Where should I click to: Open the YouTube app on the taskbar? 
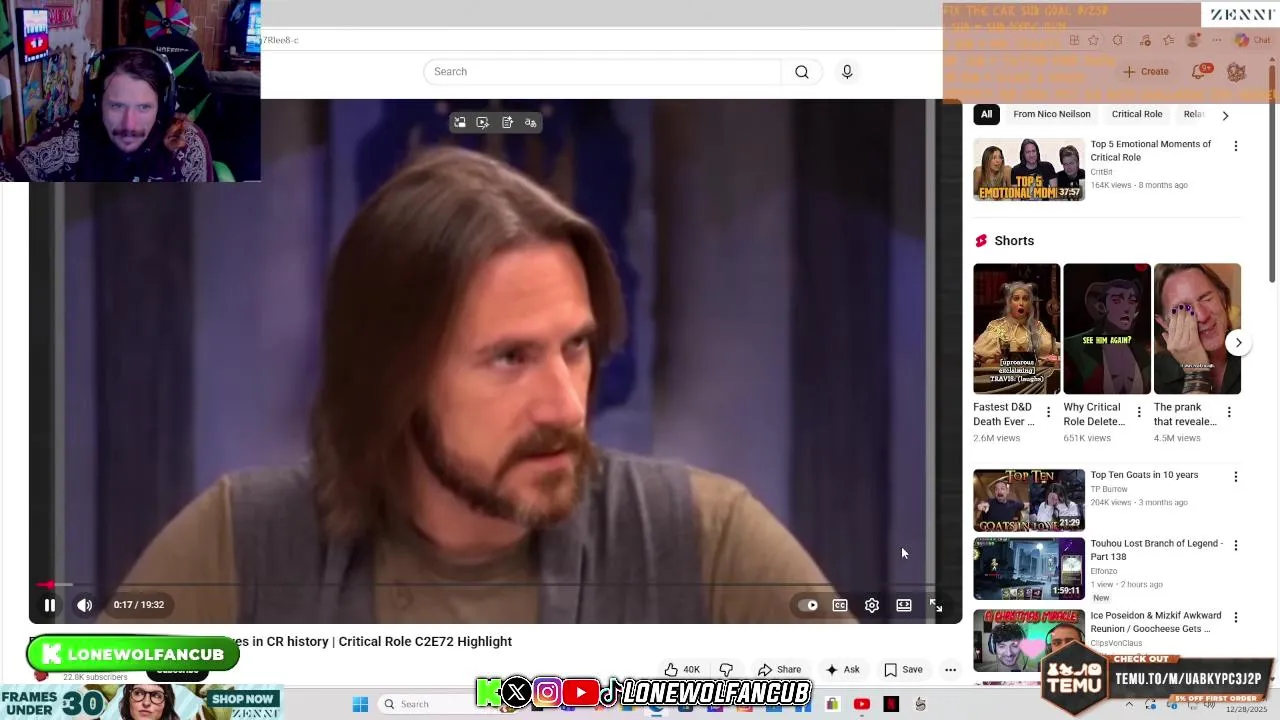tap(862, 704)
